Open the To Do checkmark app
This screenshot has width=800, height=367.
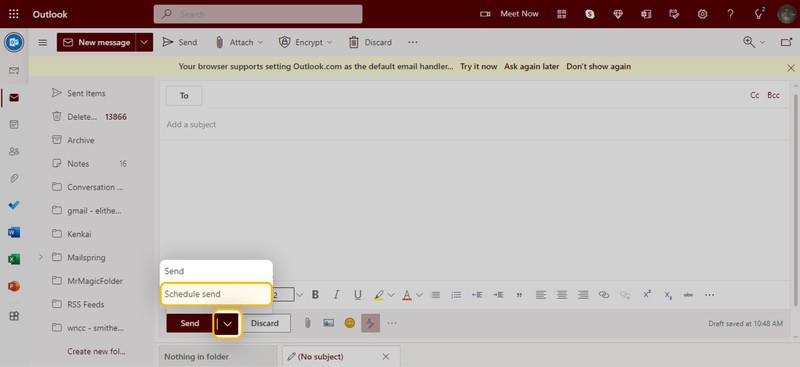tap(14, 205)
